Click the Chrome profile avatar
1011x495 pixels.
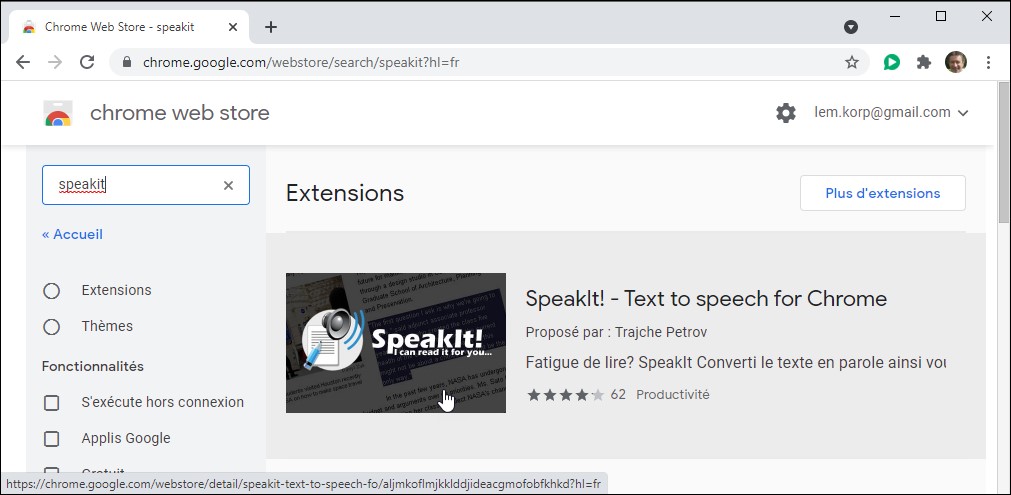coord(956,62)
